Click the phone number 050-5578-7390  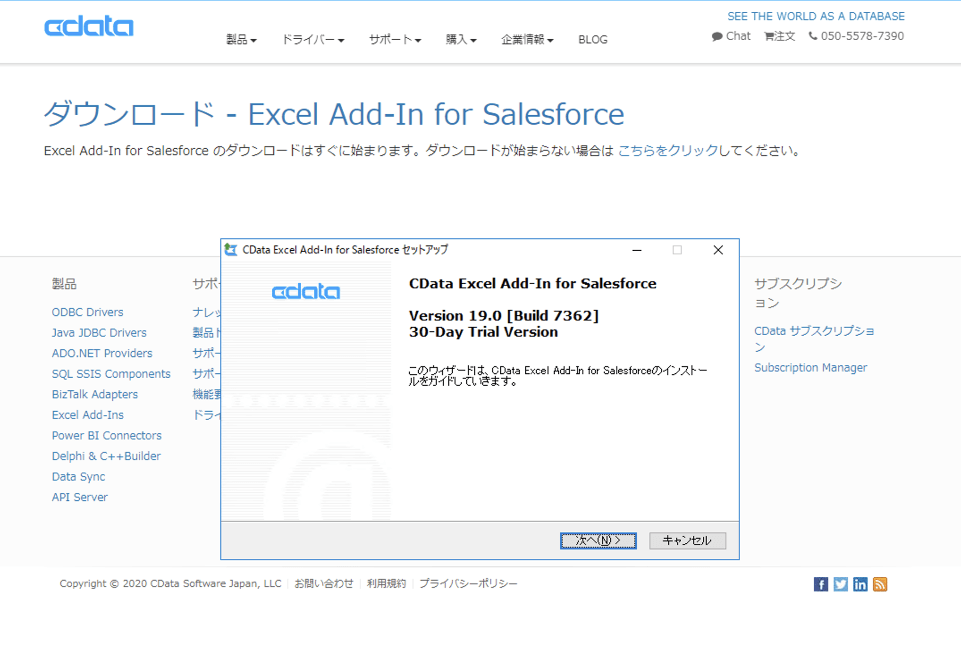tap(856, 36)
